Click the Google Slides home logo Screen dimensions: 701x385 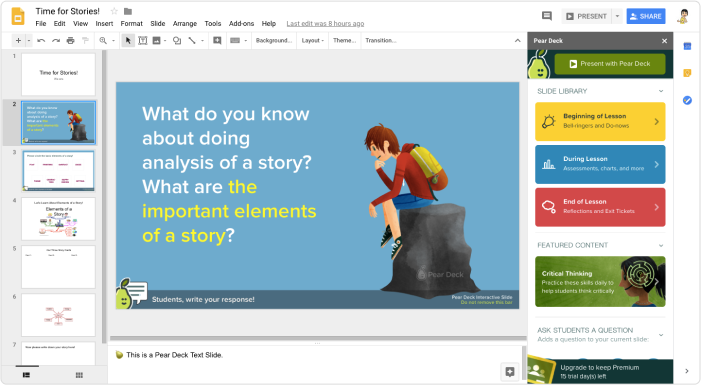[x=18, y=17]
